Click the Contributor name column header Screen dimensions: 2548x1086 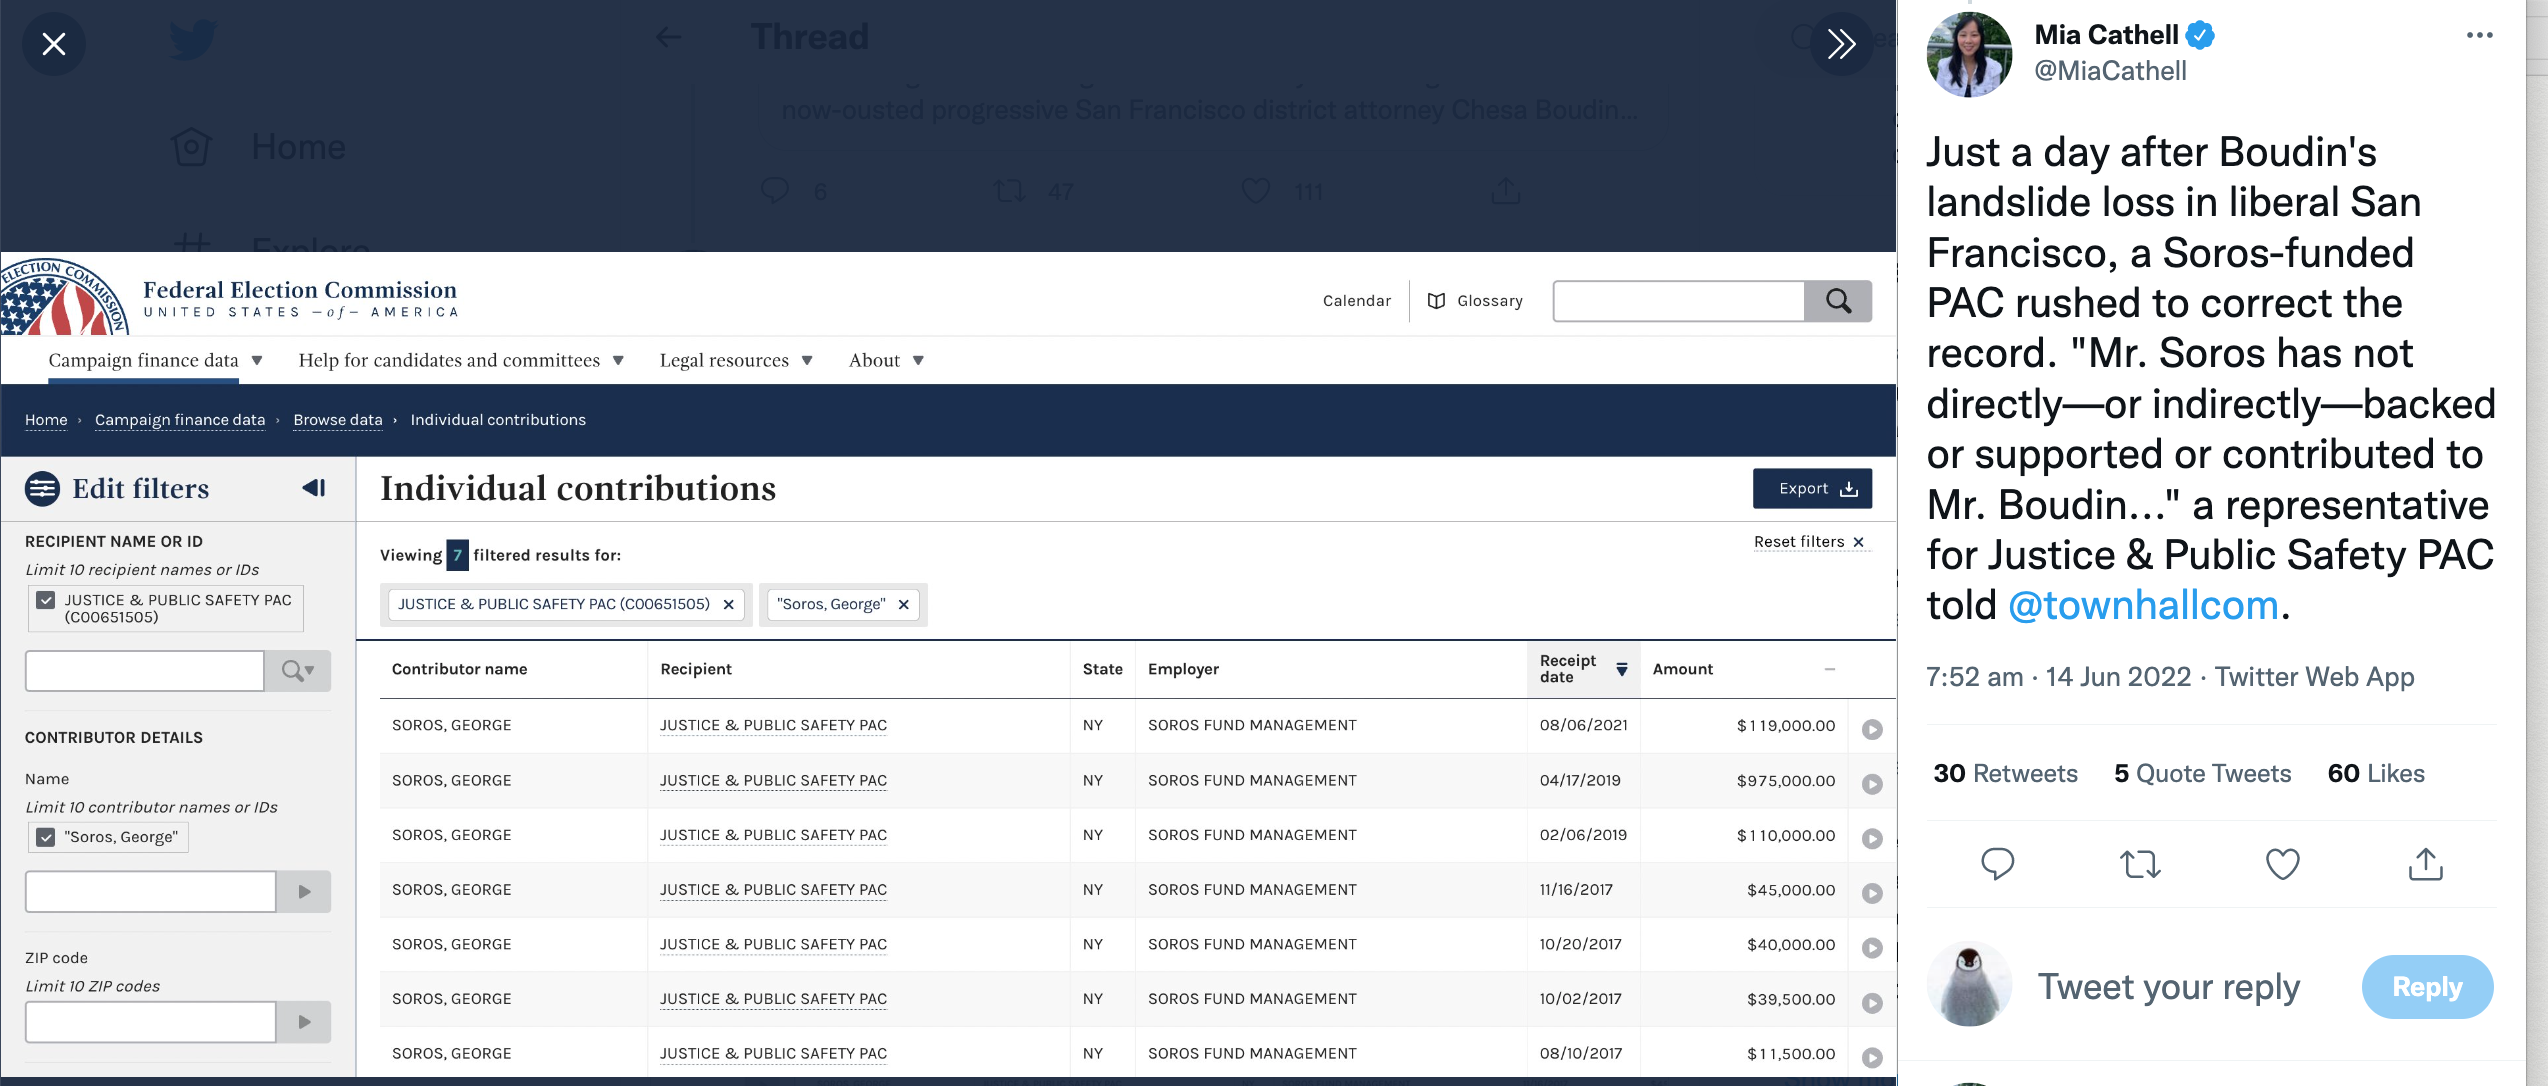[459, 669]
